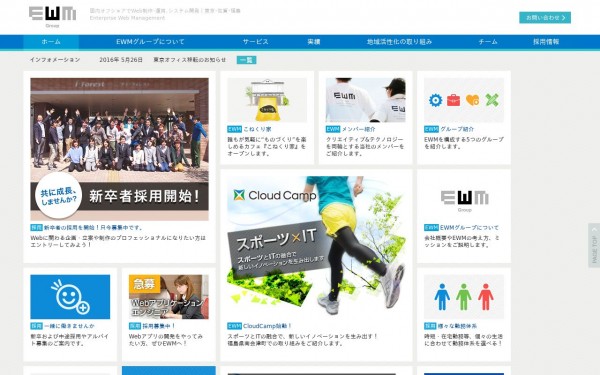The width and height of the screenshot is (600, 375).
Task: Click the green cross group icon
Action: [x=492, y=100]
